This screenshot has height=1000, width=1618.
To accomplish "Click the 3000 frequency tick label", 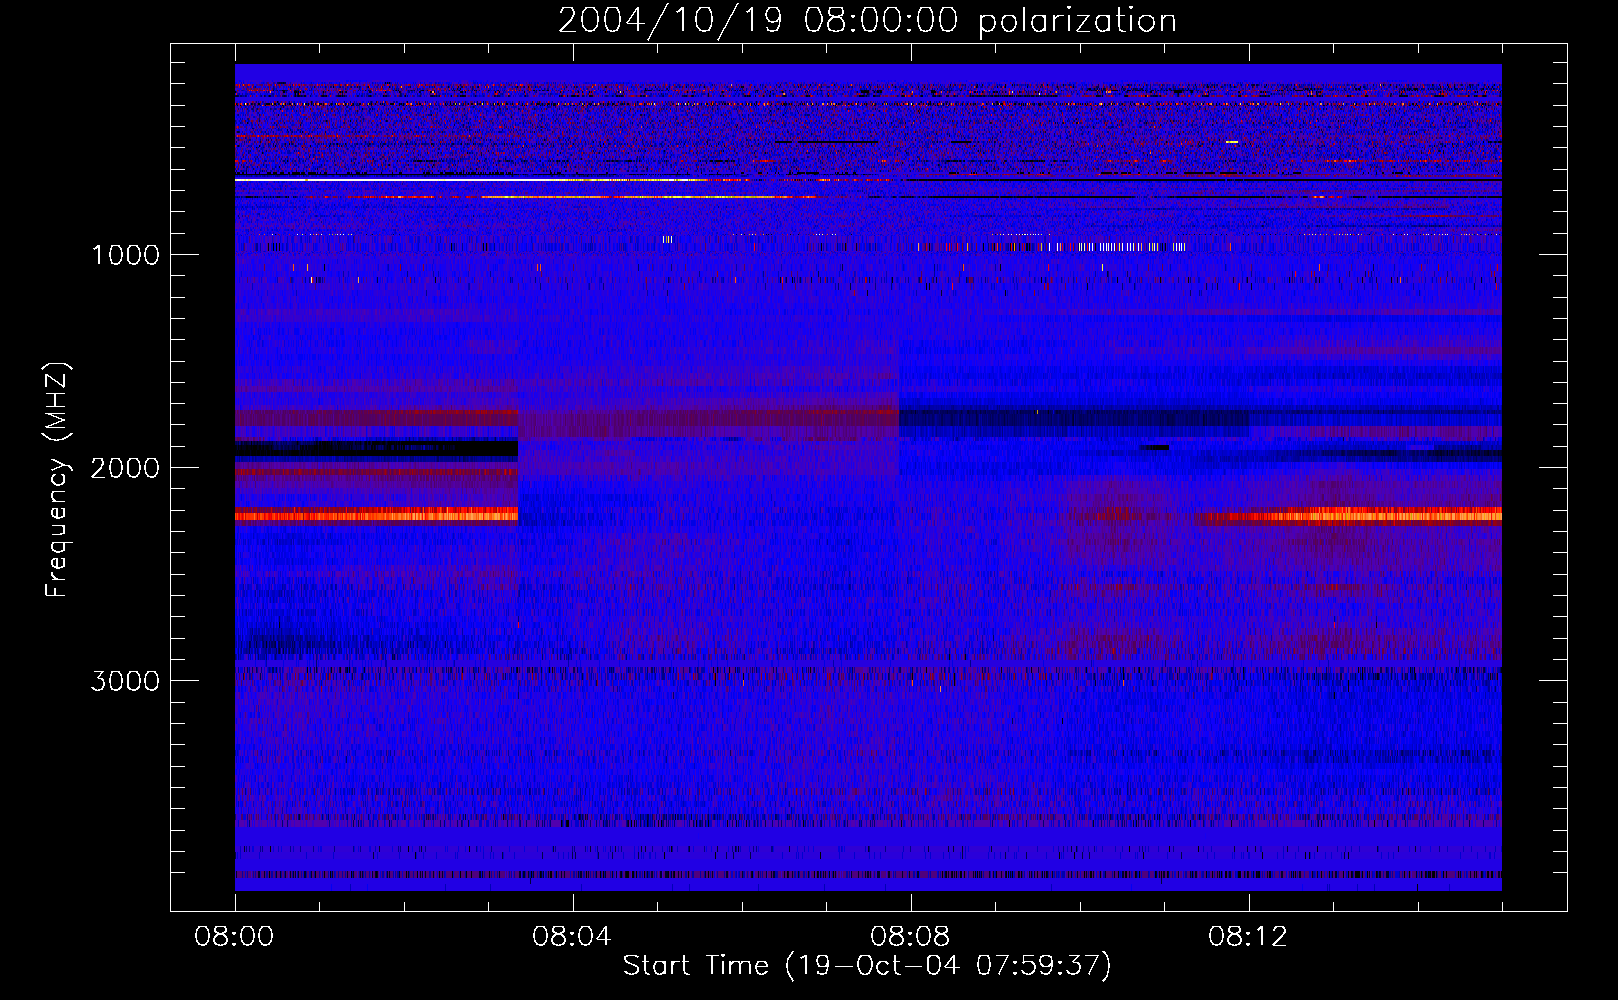I will [125, 681].
